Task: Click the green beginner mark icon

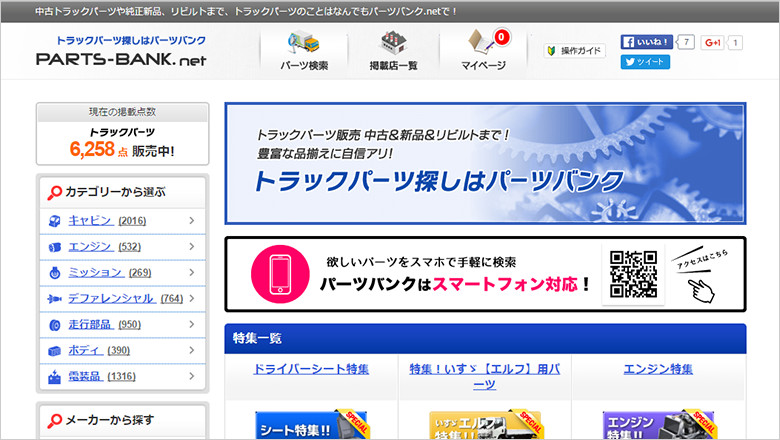Action: tap(551, 51)
